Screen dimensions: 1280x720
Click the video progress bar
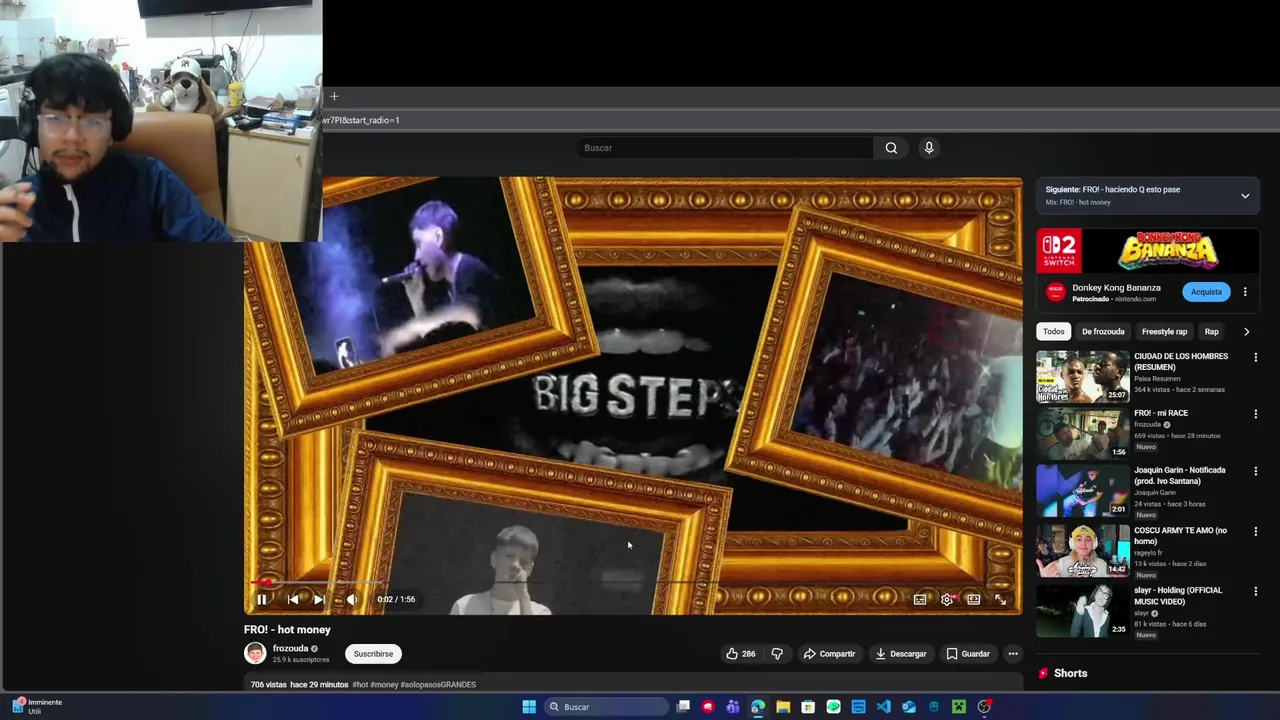click(x=633, y=582)
